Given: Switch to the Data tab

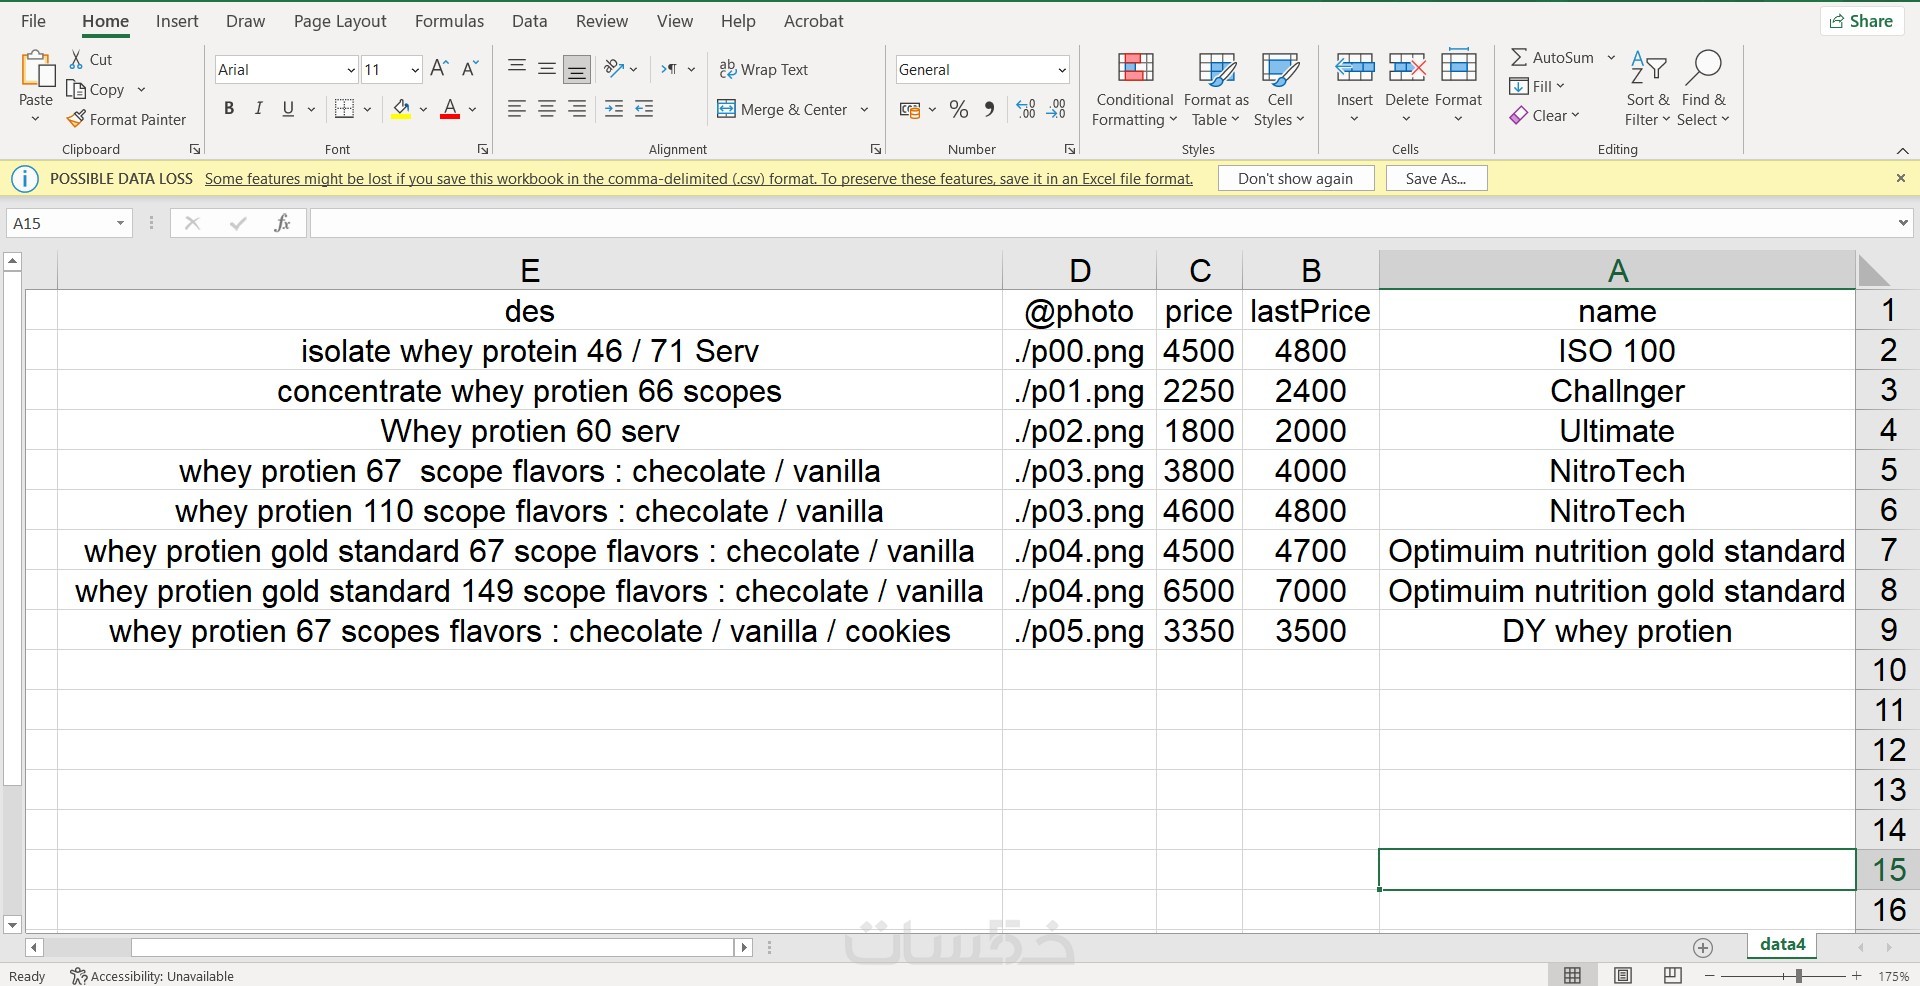Looking at the screenshot, I should 529,21.
